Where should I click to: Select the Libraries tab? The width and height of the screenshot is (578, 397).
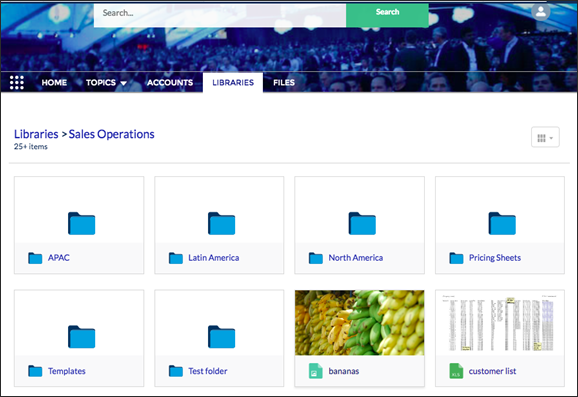[x=233, y=83]
